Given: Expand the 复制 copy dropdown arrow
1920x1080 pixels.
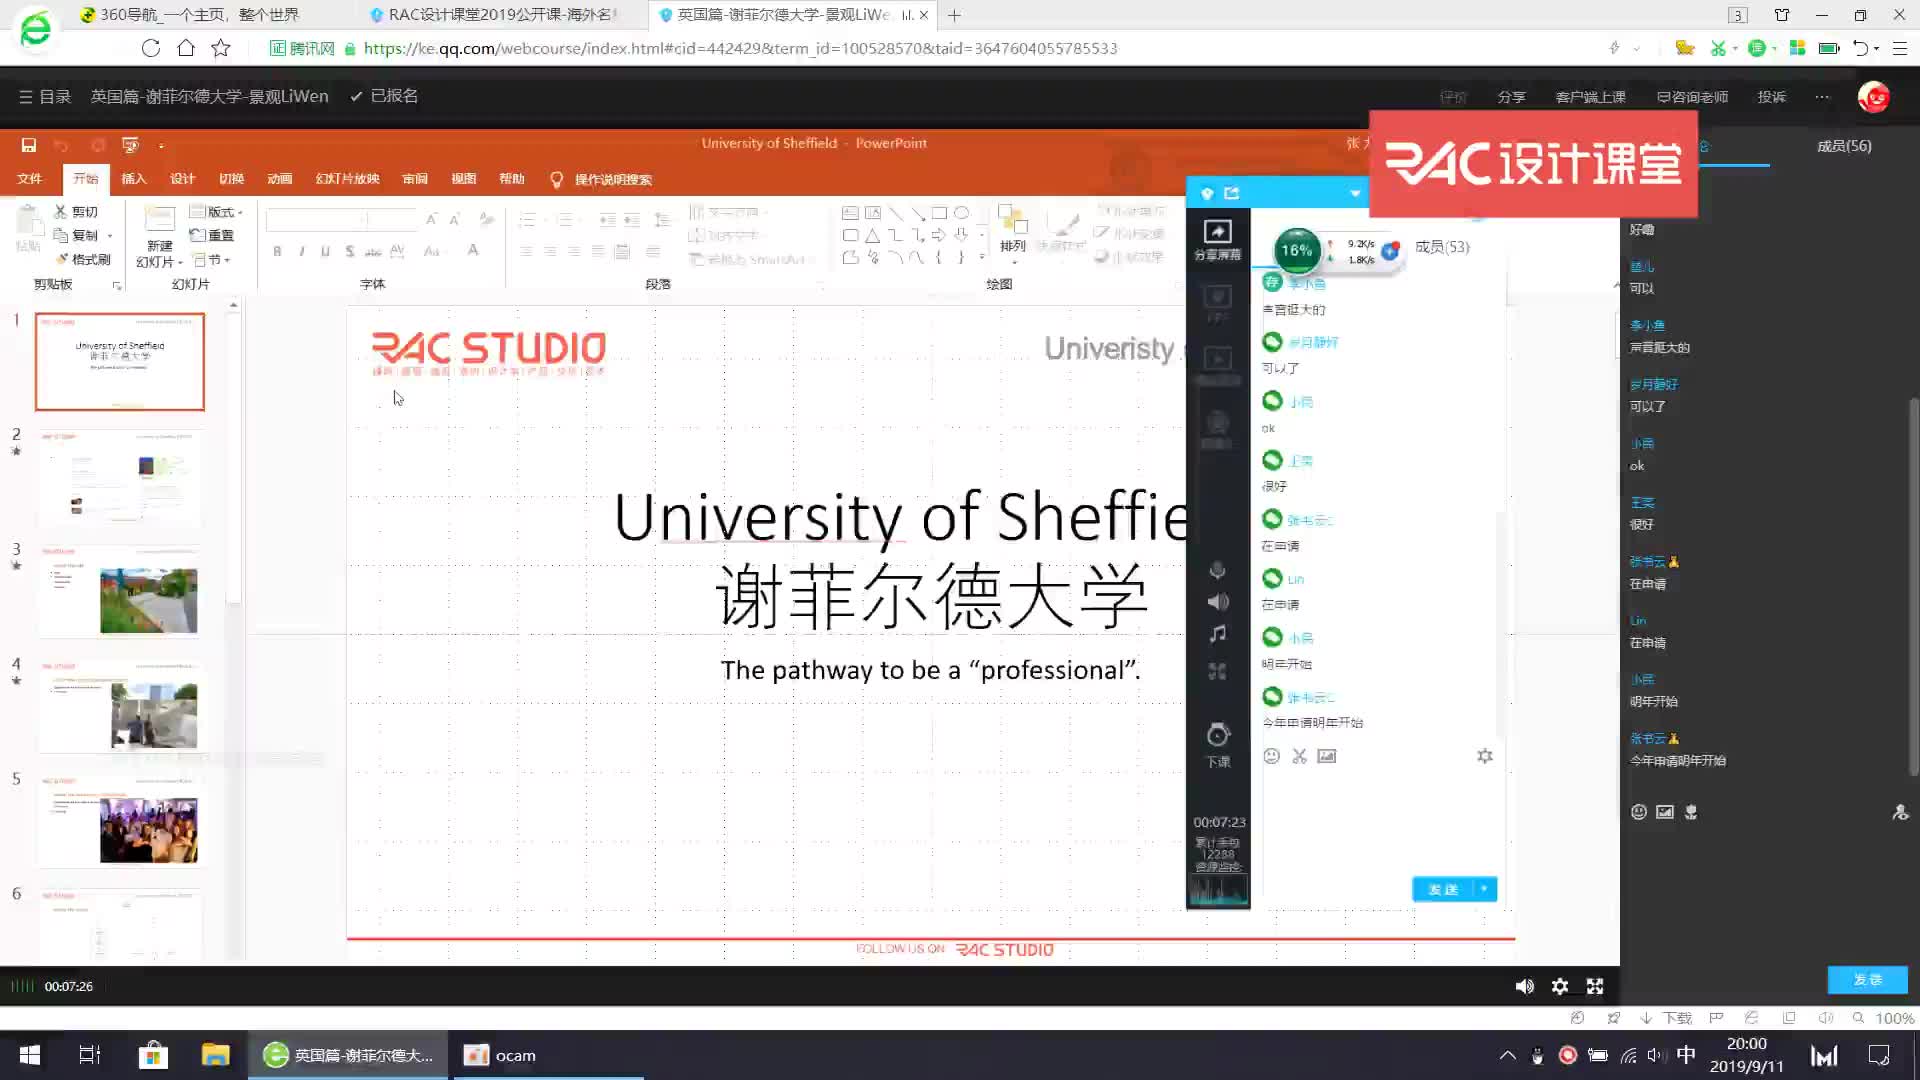Looking at the screenshot, I should coord(109,236).
